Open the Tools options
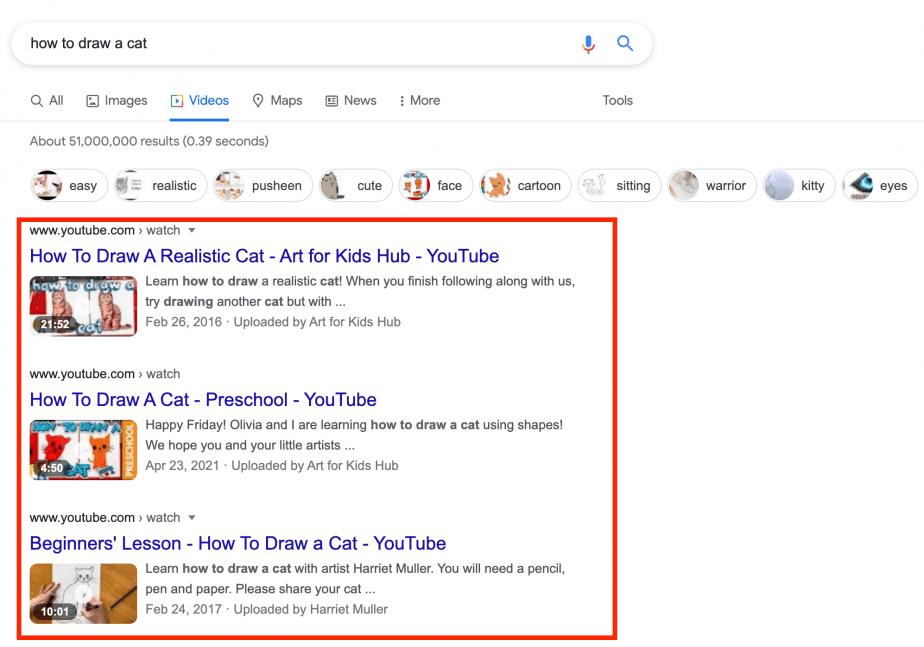Screen dimensions: 924x647 tap(618, 101)
